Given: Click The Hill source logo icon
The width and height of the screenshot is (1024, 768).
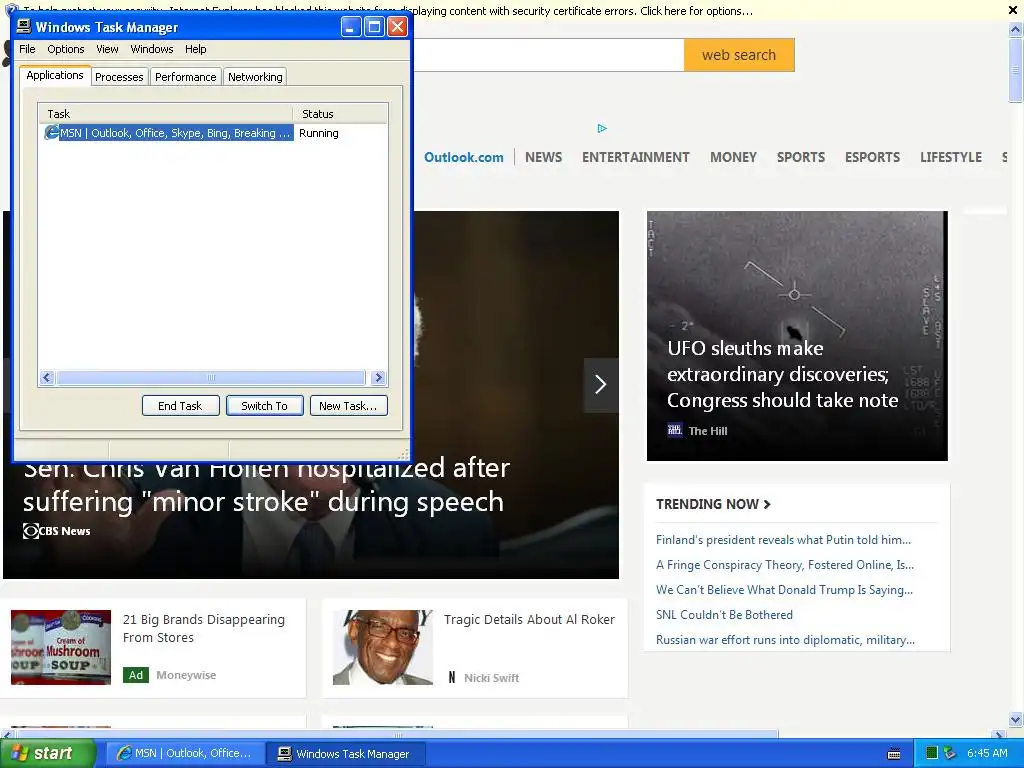Looking at the screenshot, I should coord(674,430).
